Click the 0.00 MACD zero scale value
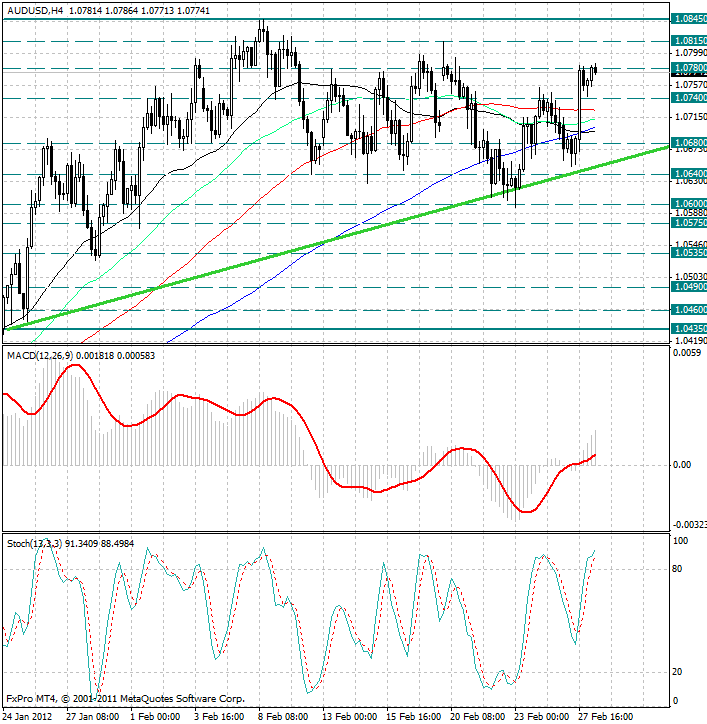Viewport: 707px width, 724px height. pos(683,465)
